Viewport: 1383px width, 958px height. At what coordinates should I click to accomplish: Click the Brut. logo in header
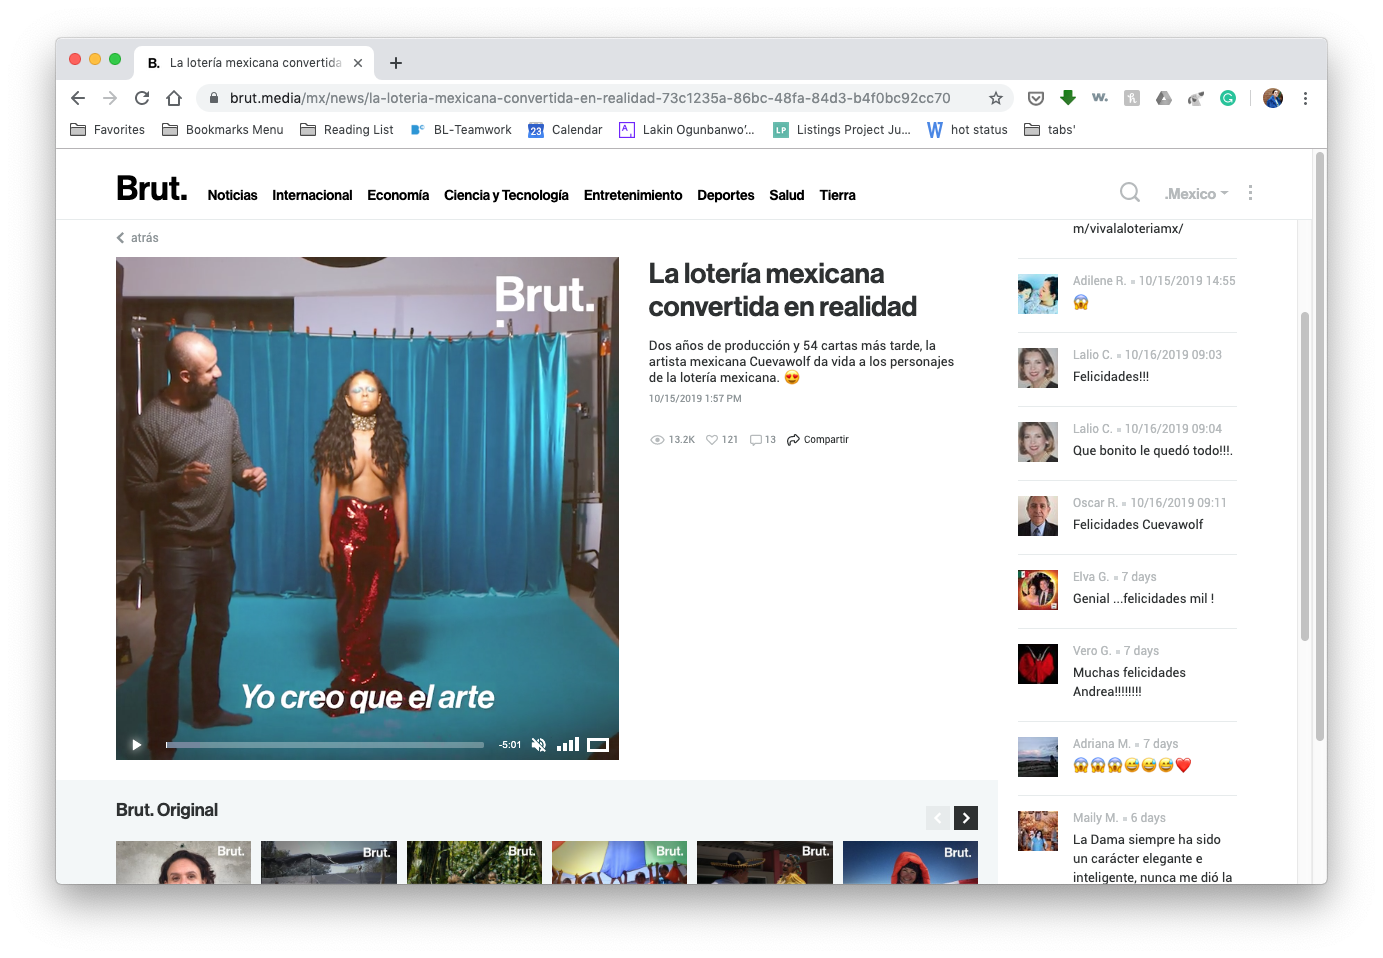[x=152, y=188]
